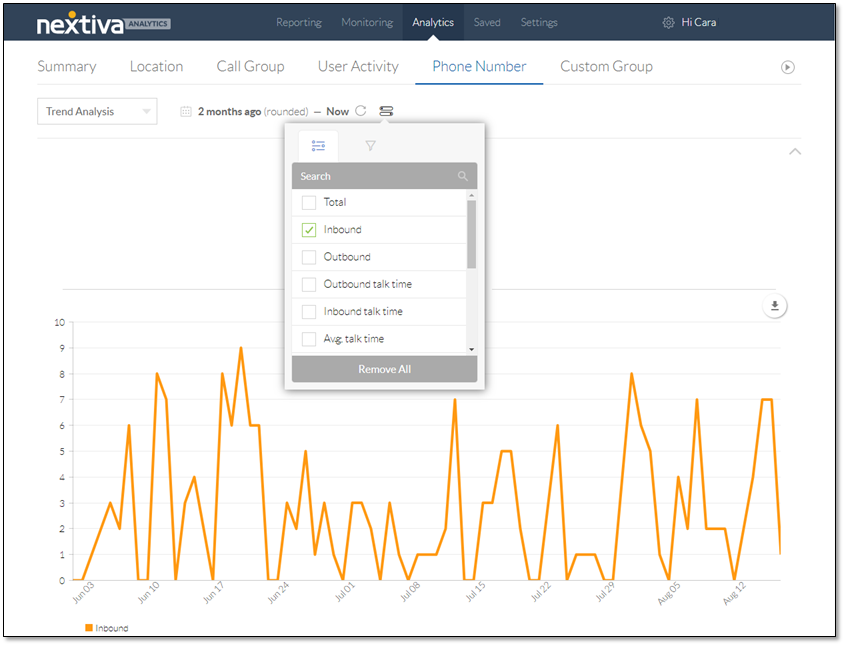Click the calendar icon next to date range
The height and width of the screenshot is (646, 845).
(186, 112)
